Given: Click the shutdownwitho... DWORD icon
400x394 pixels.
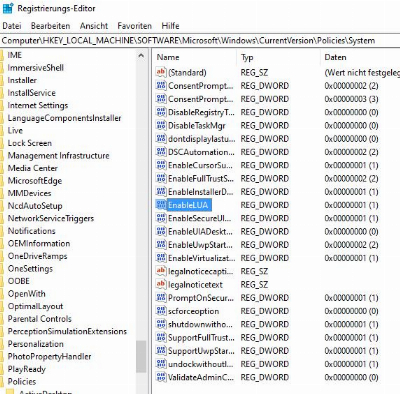Looking at the screenshot, I should [x=161, y=324].
